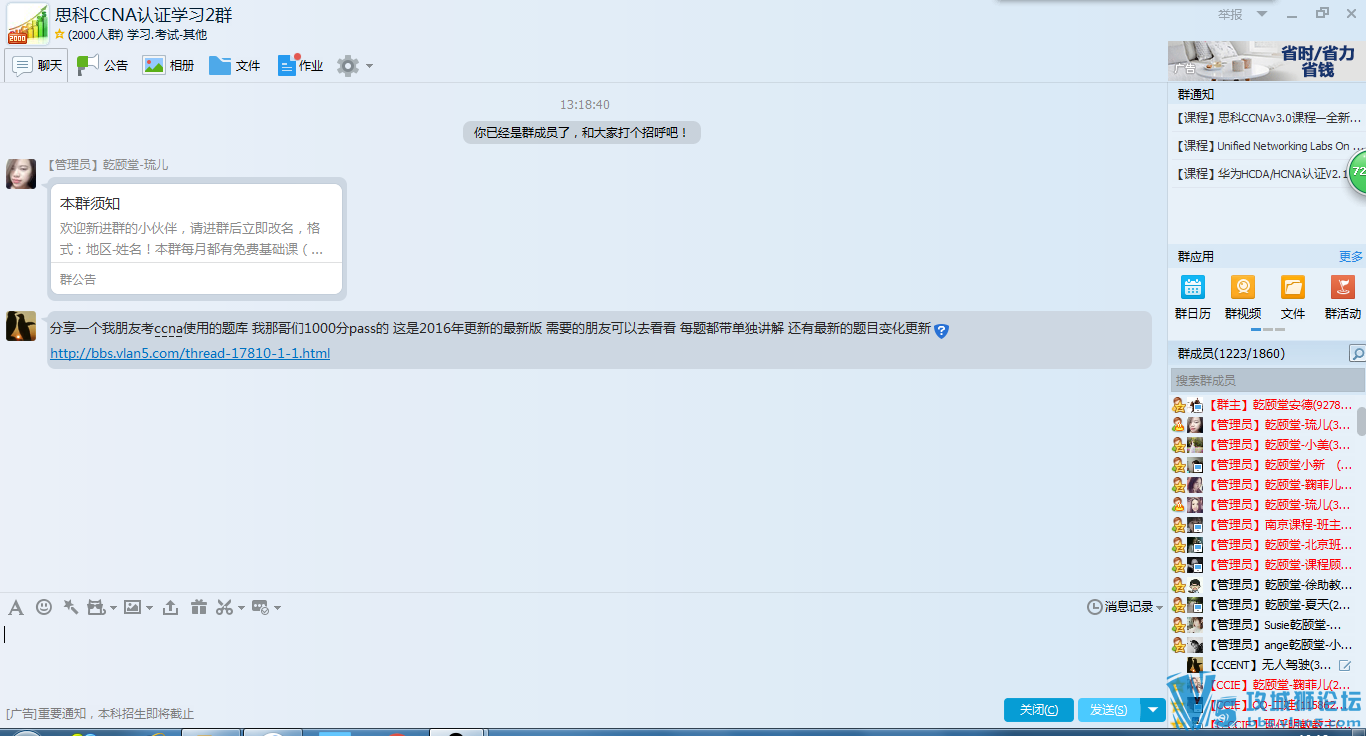1366x736 pixels.
Task: Click bottom ad text 重要通知，本科招生即将截止
Action: (116, 714)
